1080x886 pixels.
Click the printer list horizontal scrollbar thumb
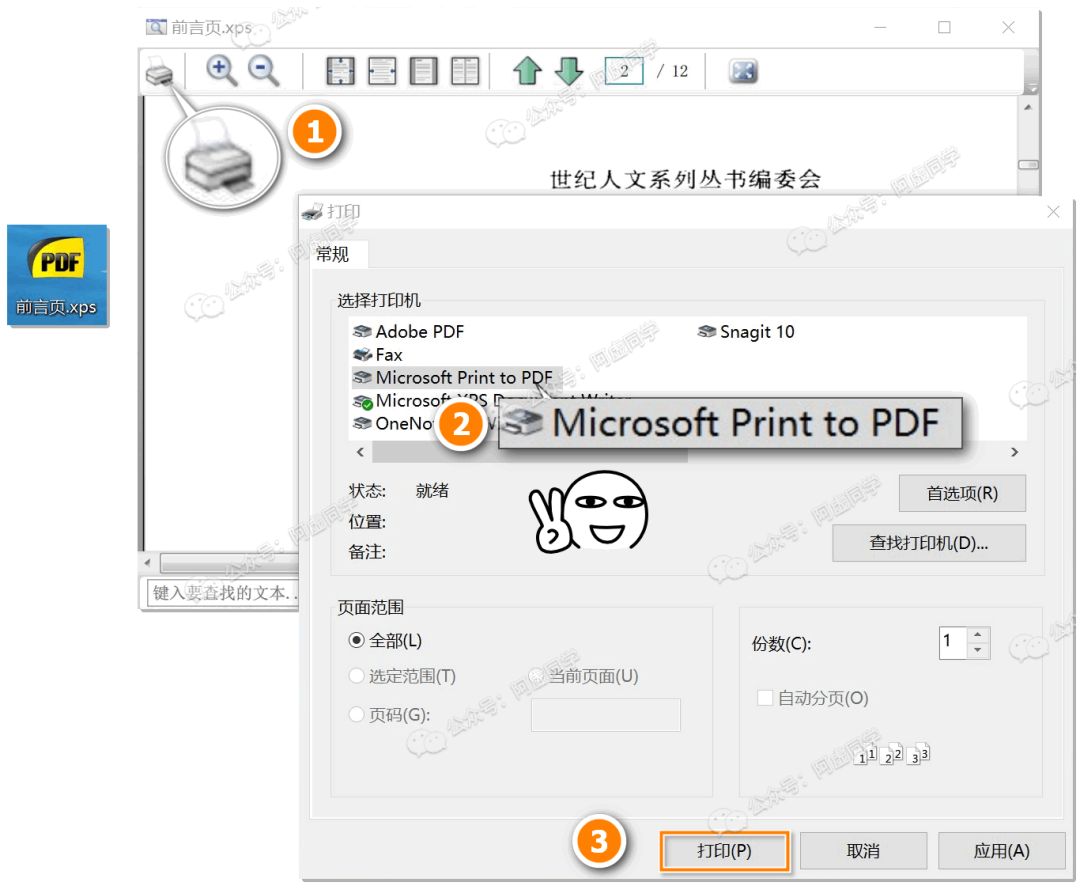pos(530,452)
